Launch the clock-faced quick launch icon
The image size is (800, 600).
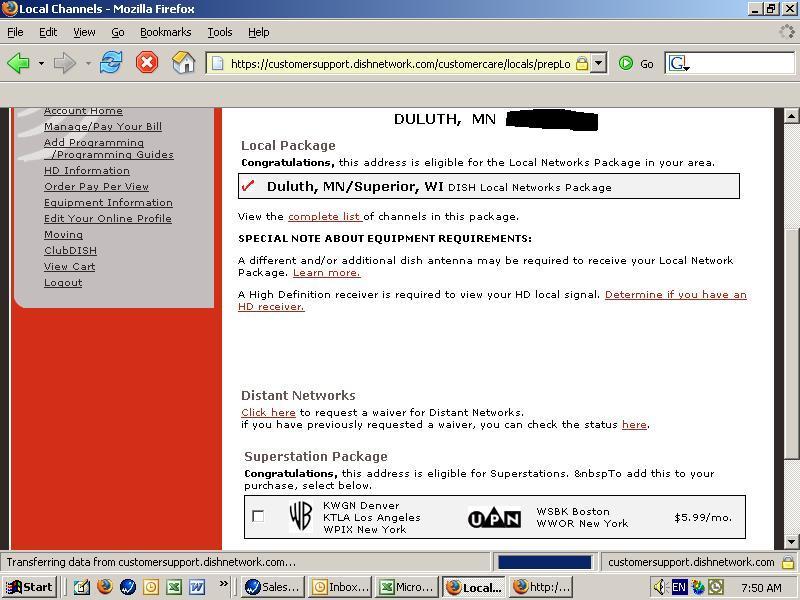(x=151, y=587)
